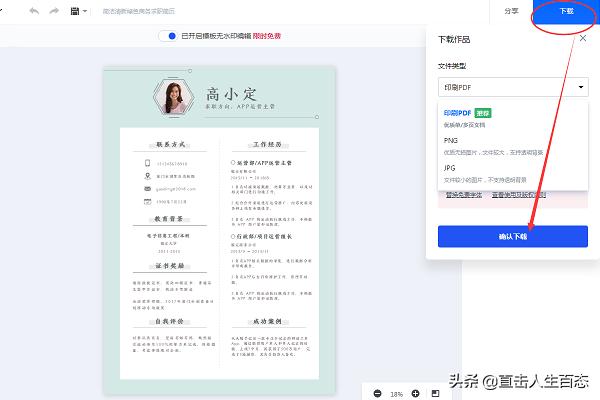Choose 印刷PDF recommended option in list

point(513,118)
